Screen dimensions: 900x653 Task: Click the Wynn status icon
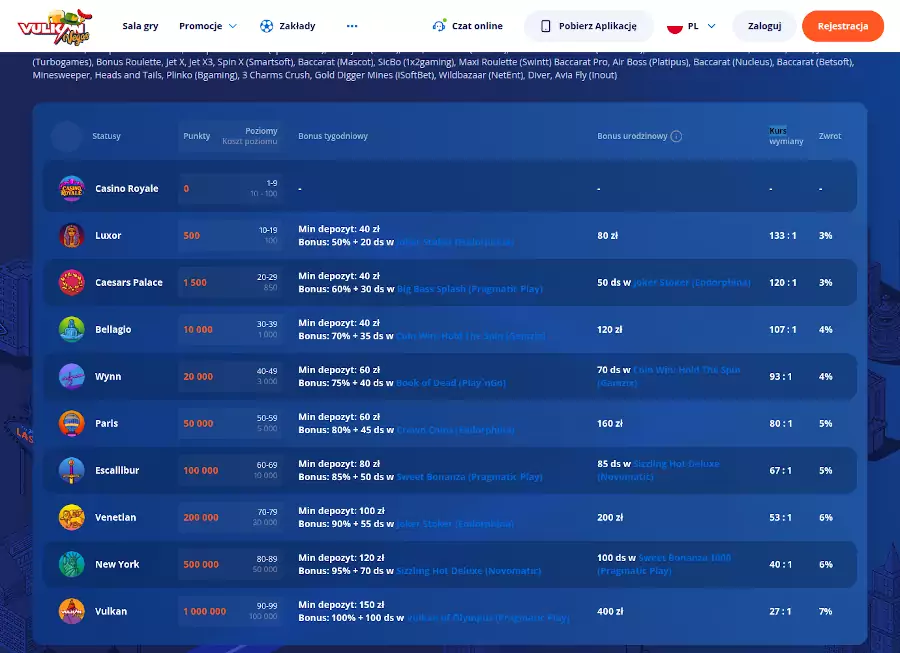pos(71,376)
